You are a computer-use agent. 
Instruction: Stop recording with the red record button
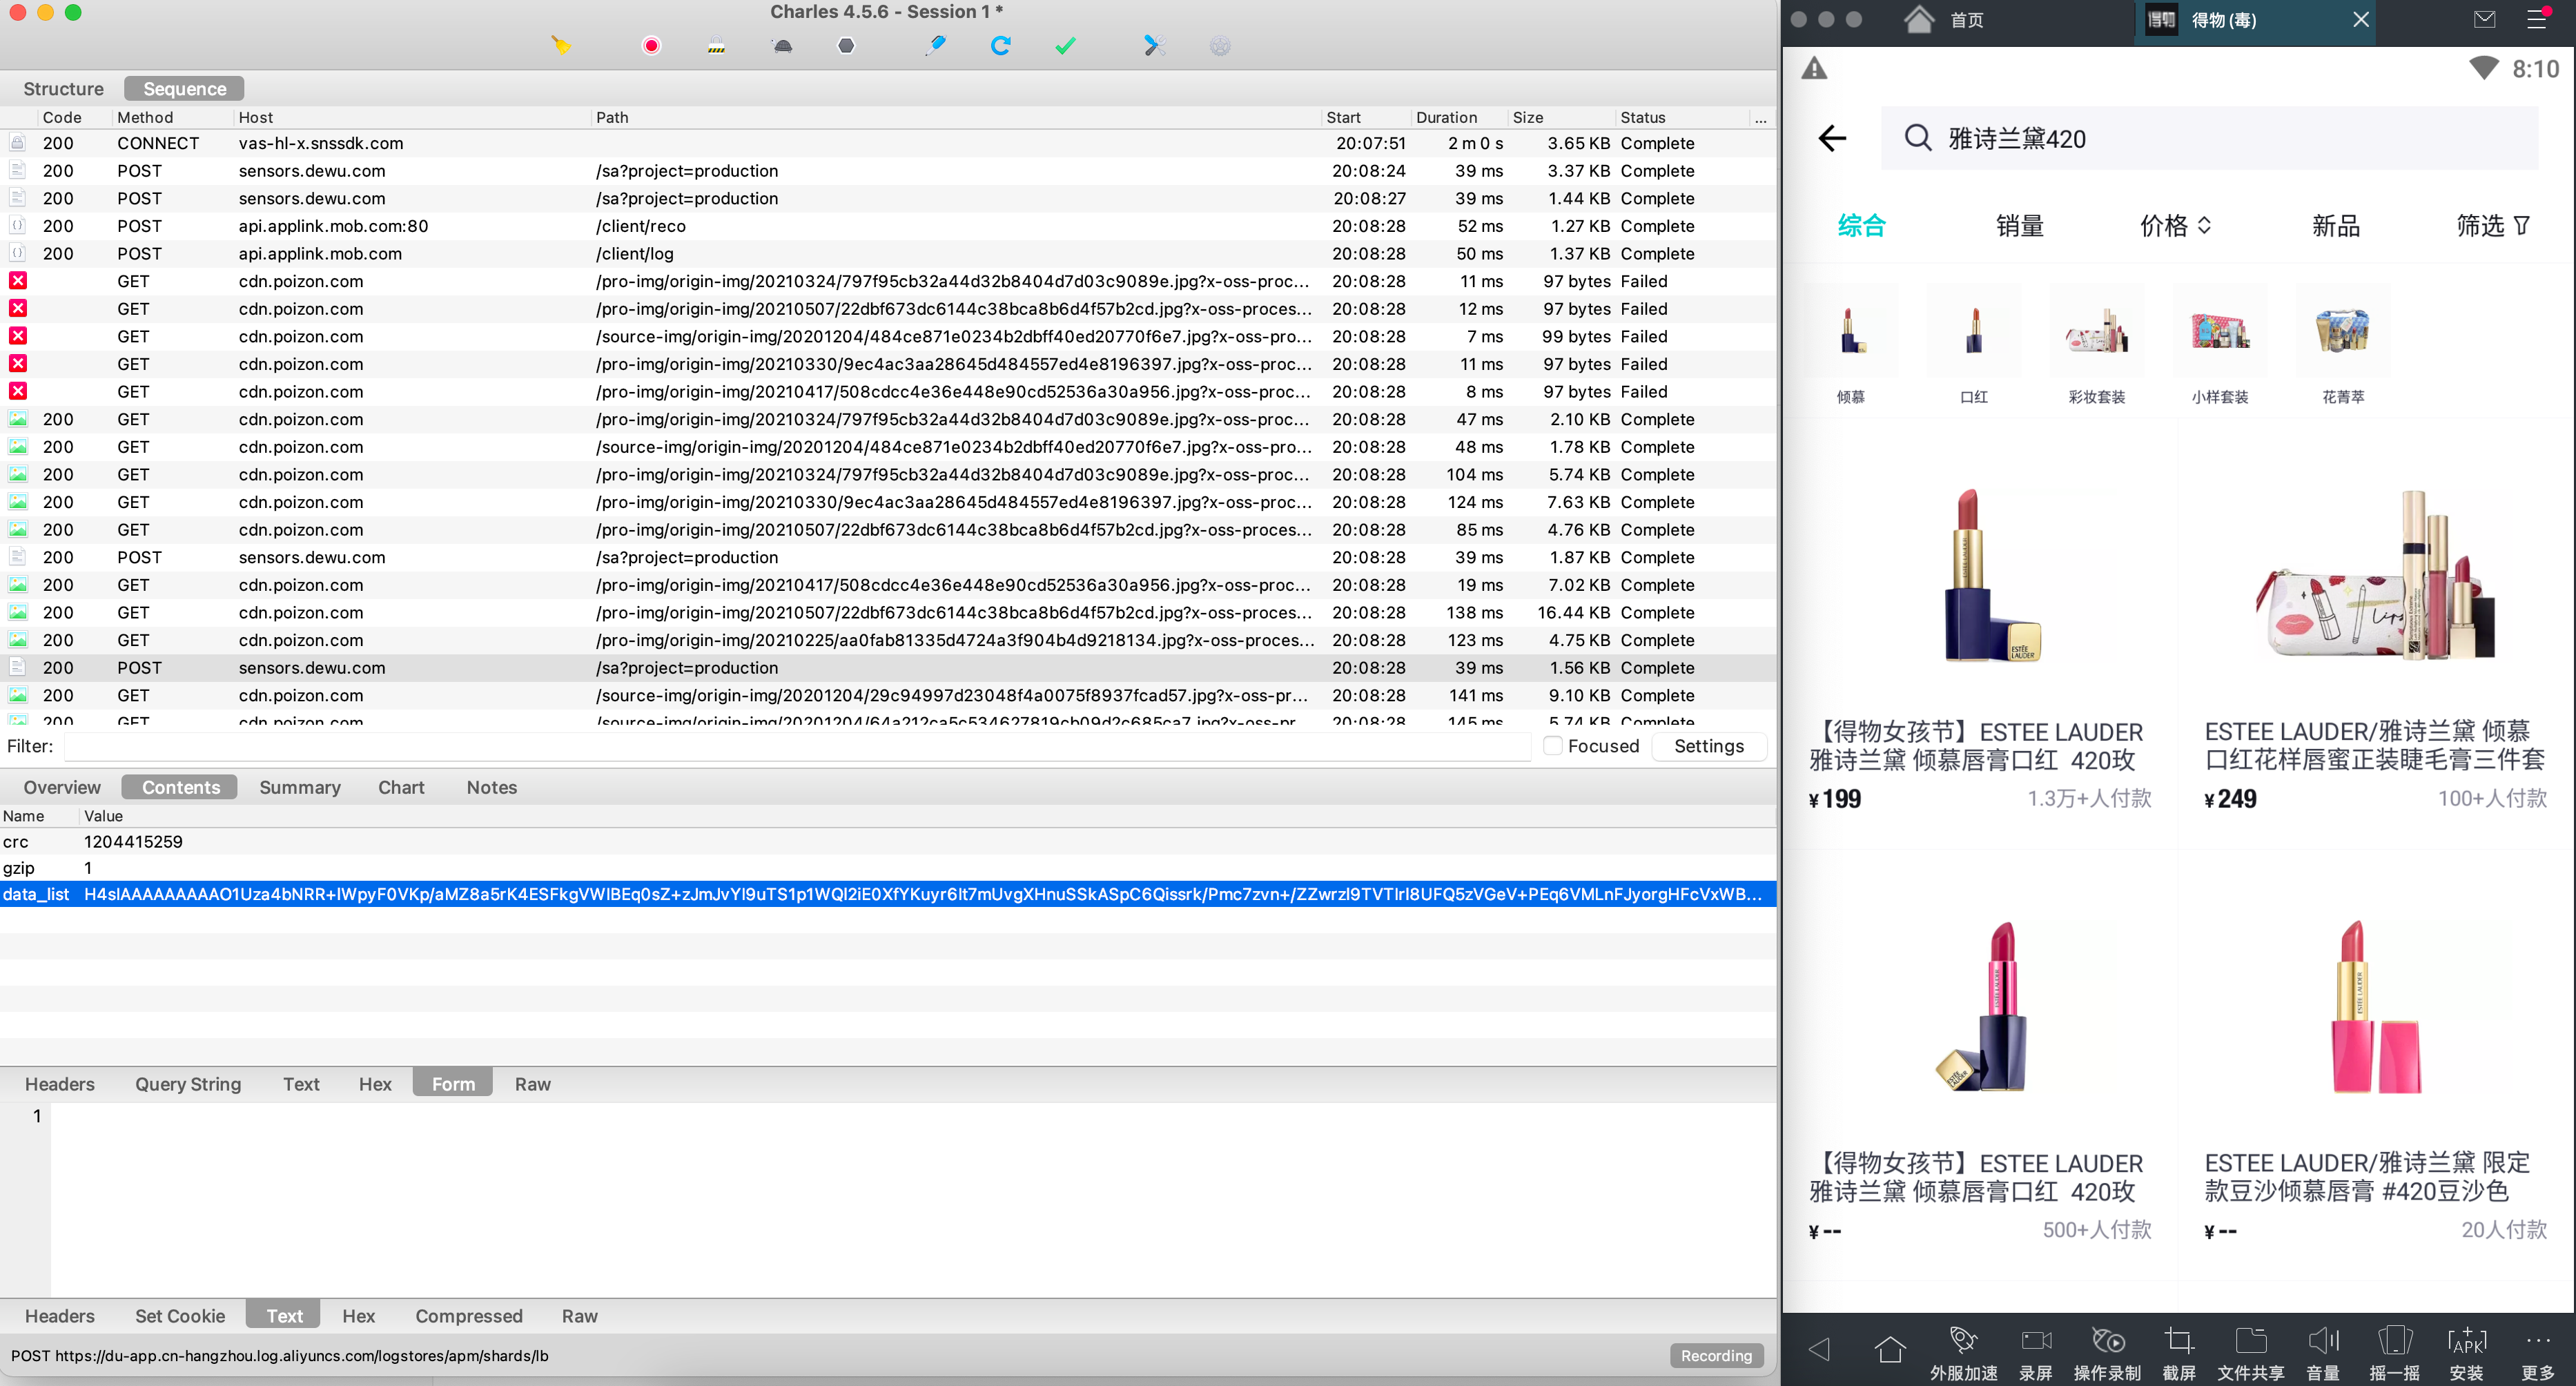point(651,45)
